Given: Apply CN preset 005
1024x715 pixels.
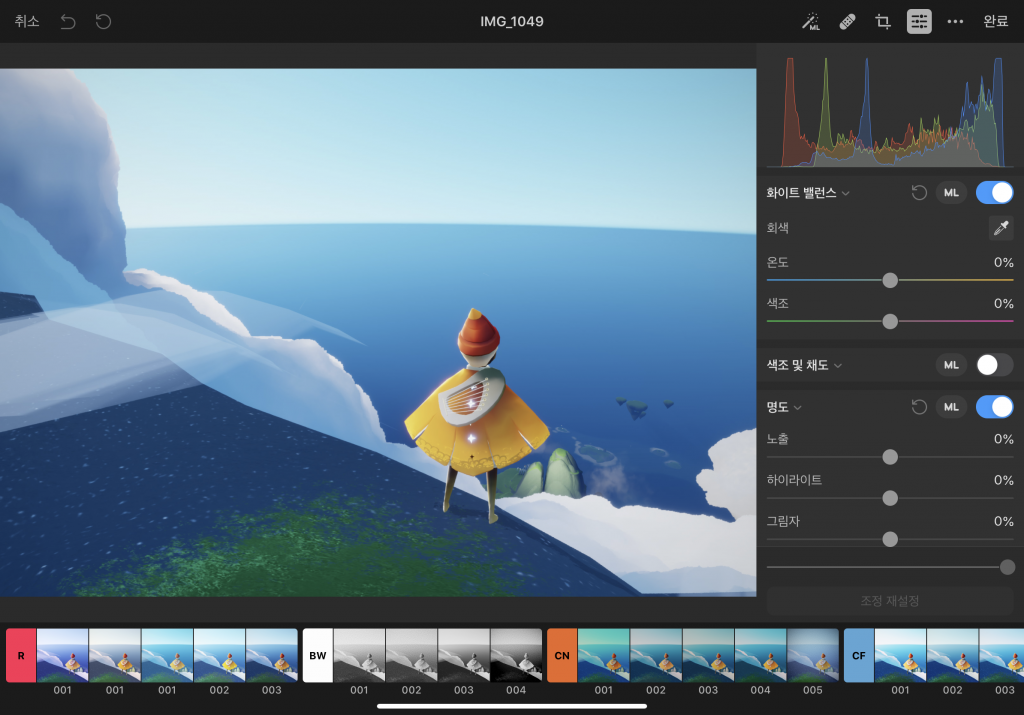Looking at the screenshot, I should [x=812, y=656].
